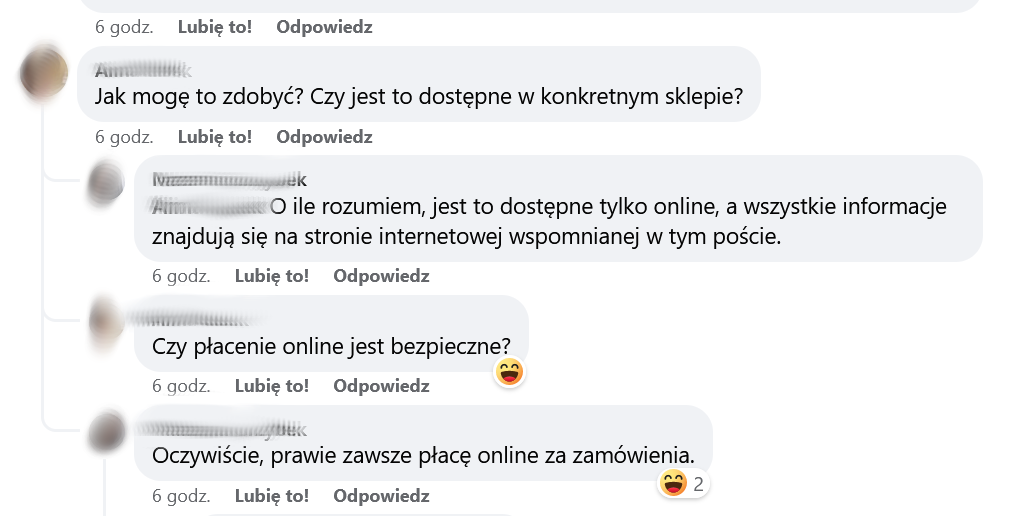The image size is (1020, 516).
Task: Reply to the 'Jak mogę to zdobyć' comment
Action: 324,137
